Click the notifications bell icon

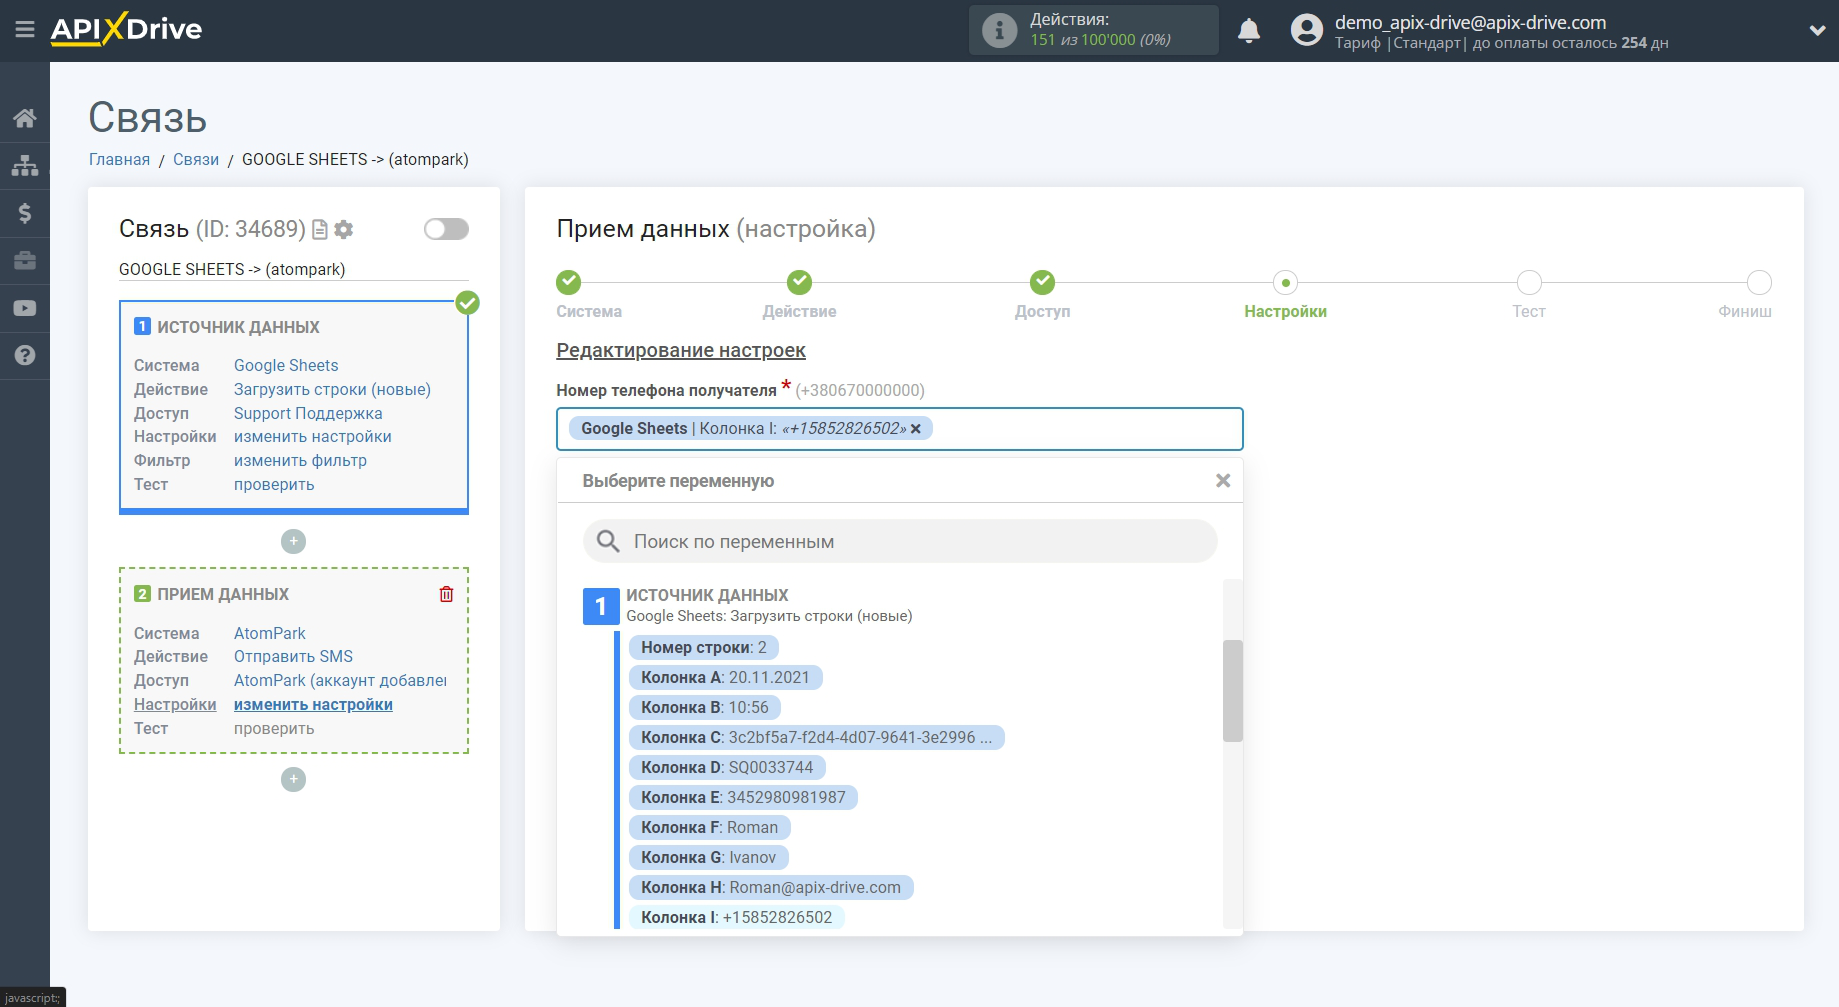point(1249,31)
